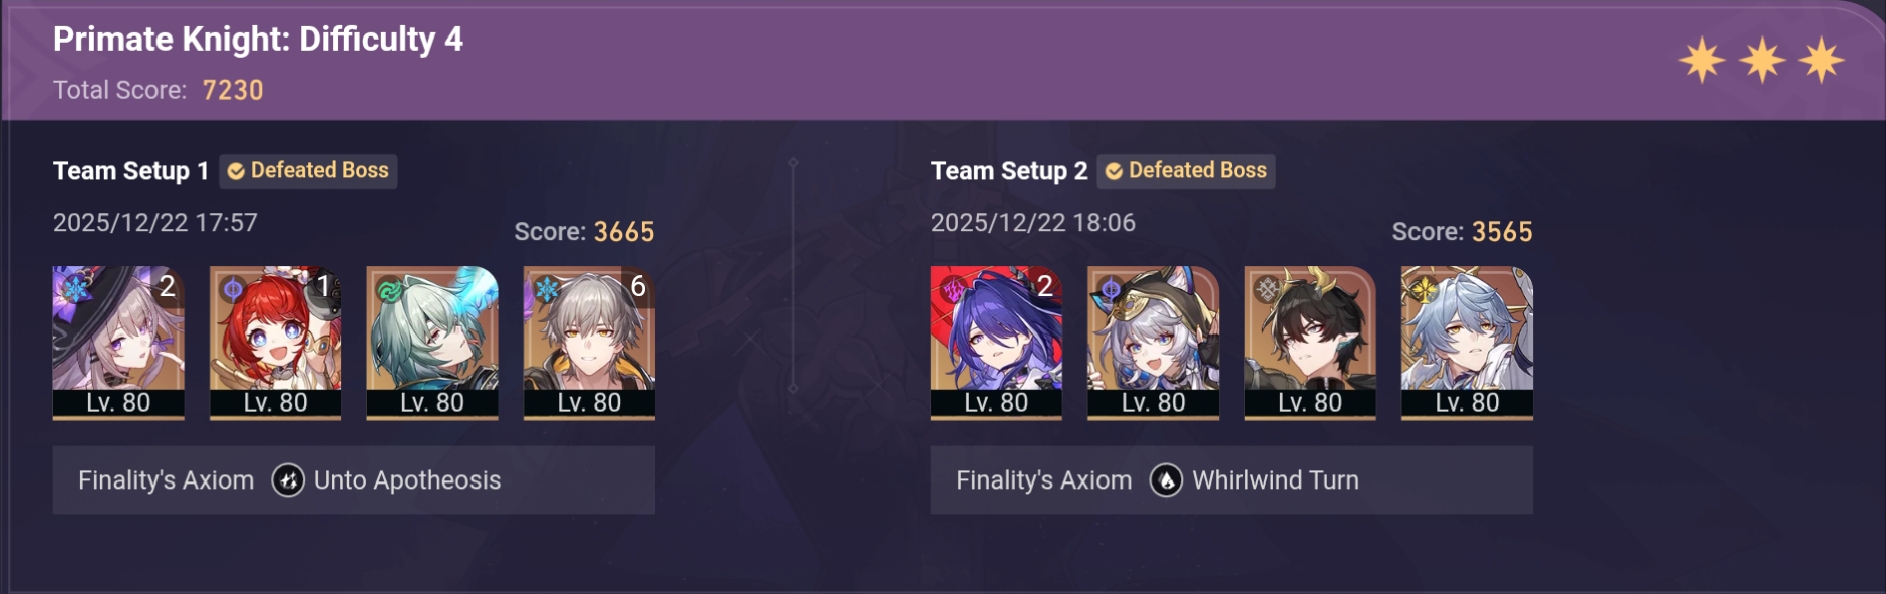Click the wind element icon on green-haired character

point(389,290)
